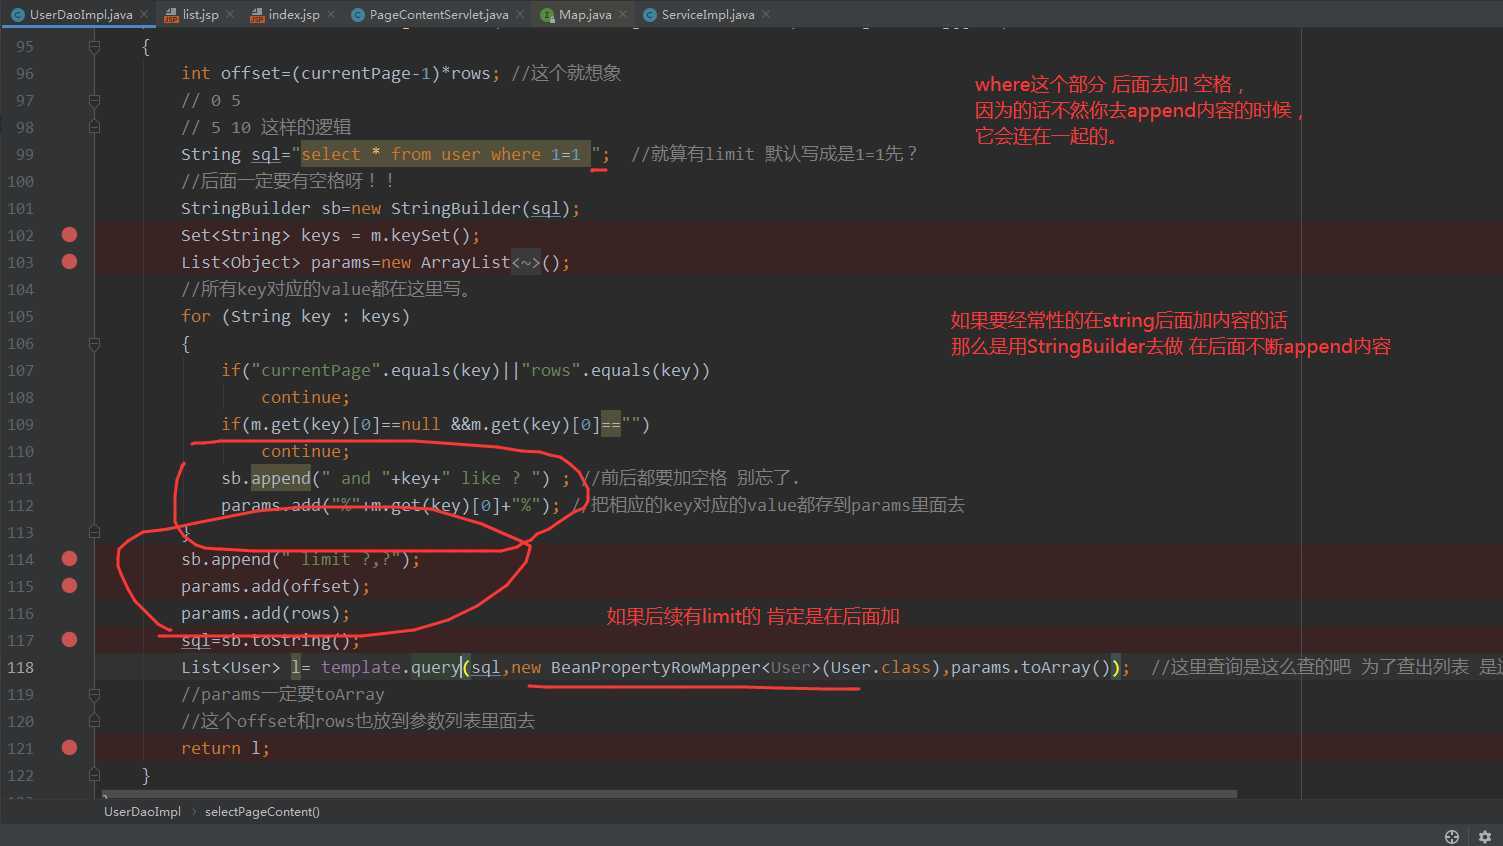Close the UserDaoImpl.java tab
The image size is (1503, 846).
[144, 14]
